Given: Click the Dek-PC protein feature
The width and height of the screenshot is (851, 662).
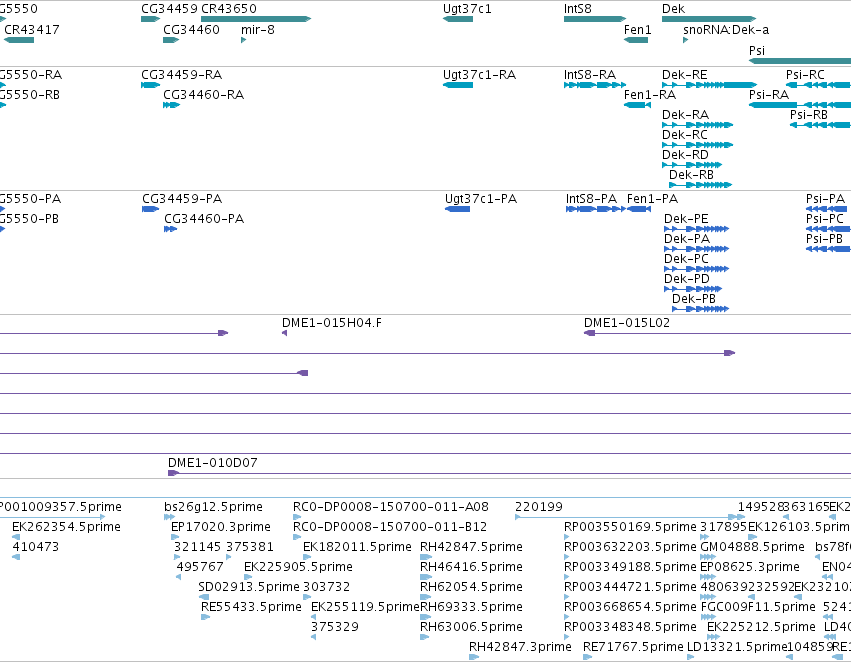Looking at the screenshot, I should [x=696, y=269].
